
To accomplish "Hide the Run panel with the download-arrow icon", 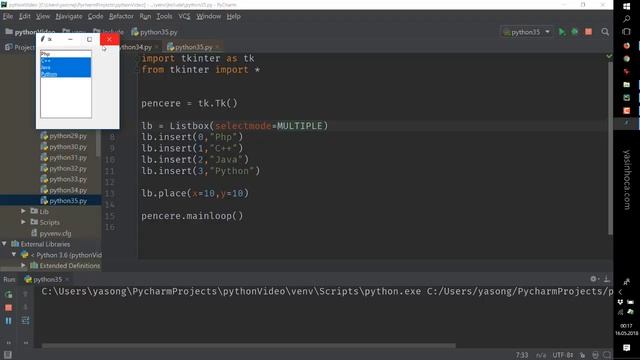I will point(607,279).
